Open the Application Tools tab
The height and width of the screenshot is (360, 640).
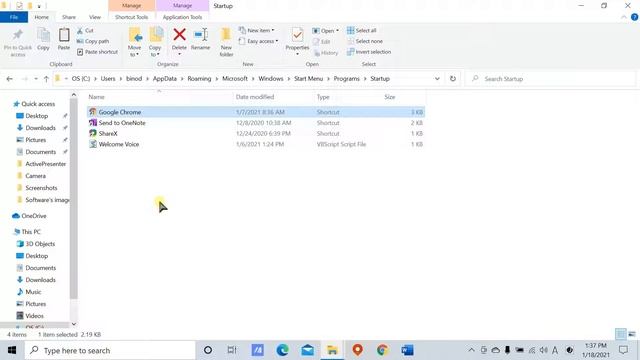[x=182, y=17]
